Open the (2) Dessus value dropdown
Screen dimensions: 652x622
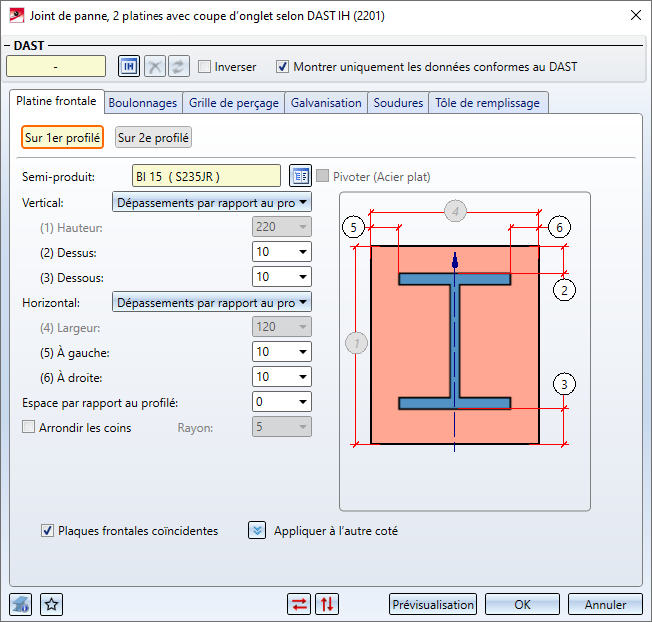tap(303, 252)
